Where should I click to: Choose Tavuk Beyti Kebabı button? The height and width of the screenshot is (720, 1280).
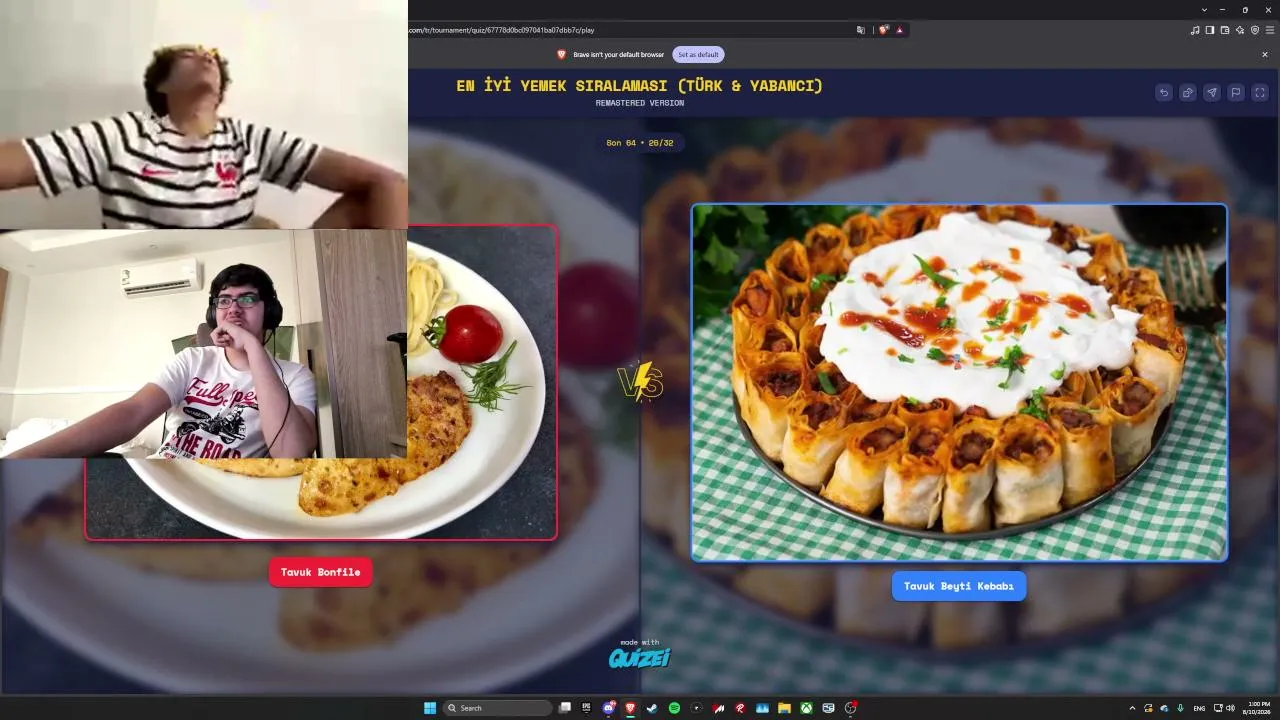point(959,586)
